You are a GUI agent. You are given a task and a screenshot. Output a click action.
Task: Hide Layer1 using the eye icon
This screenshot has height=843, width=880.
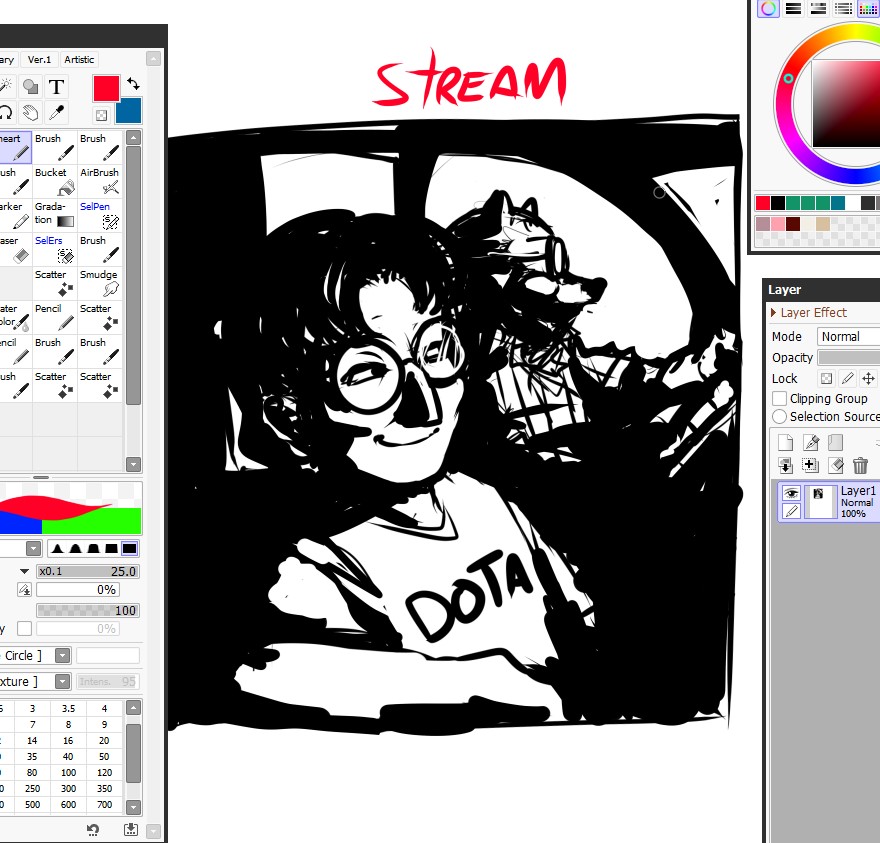pos(791,493)
